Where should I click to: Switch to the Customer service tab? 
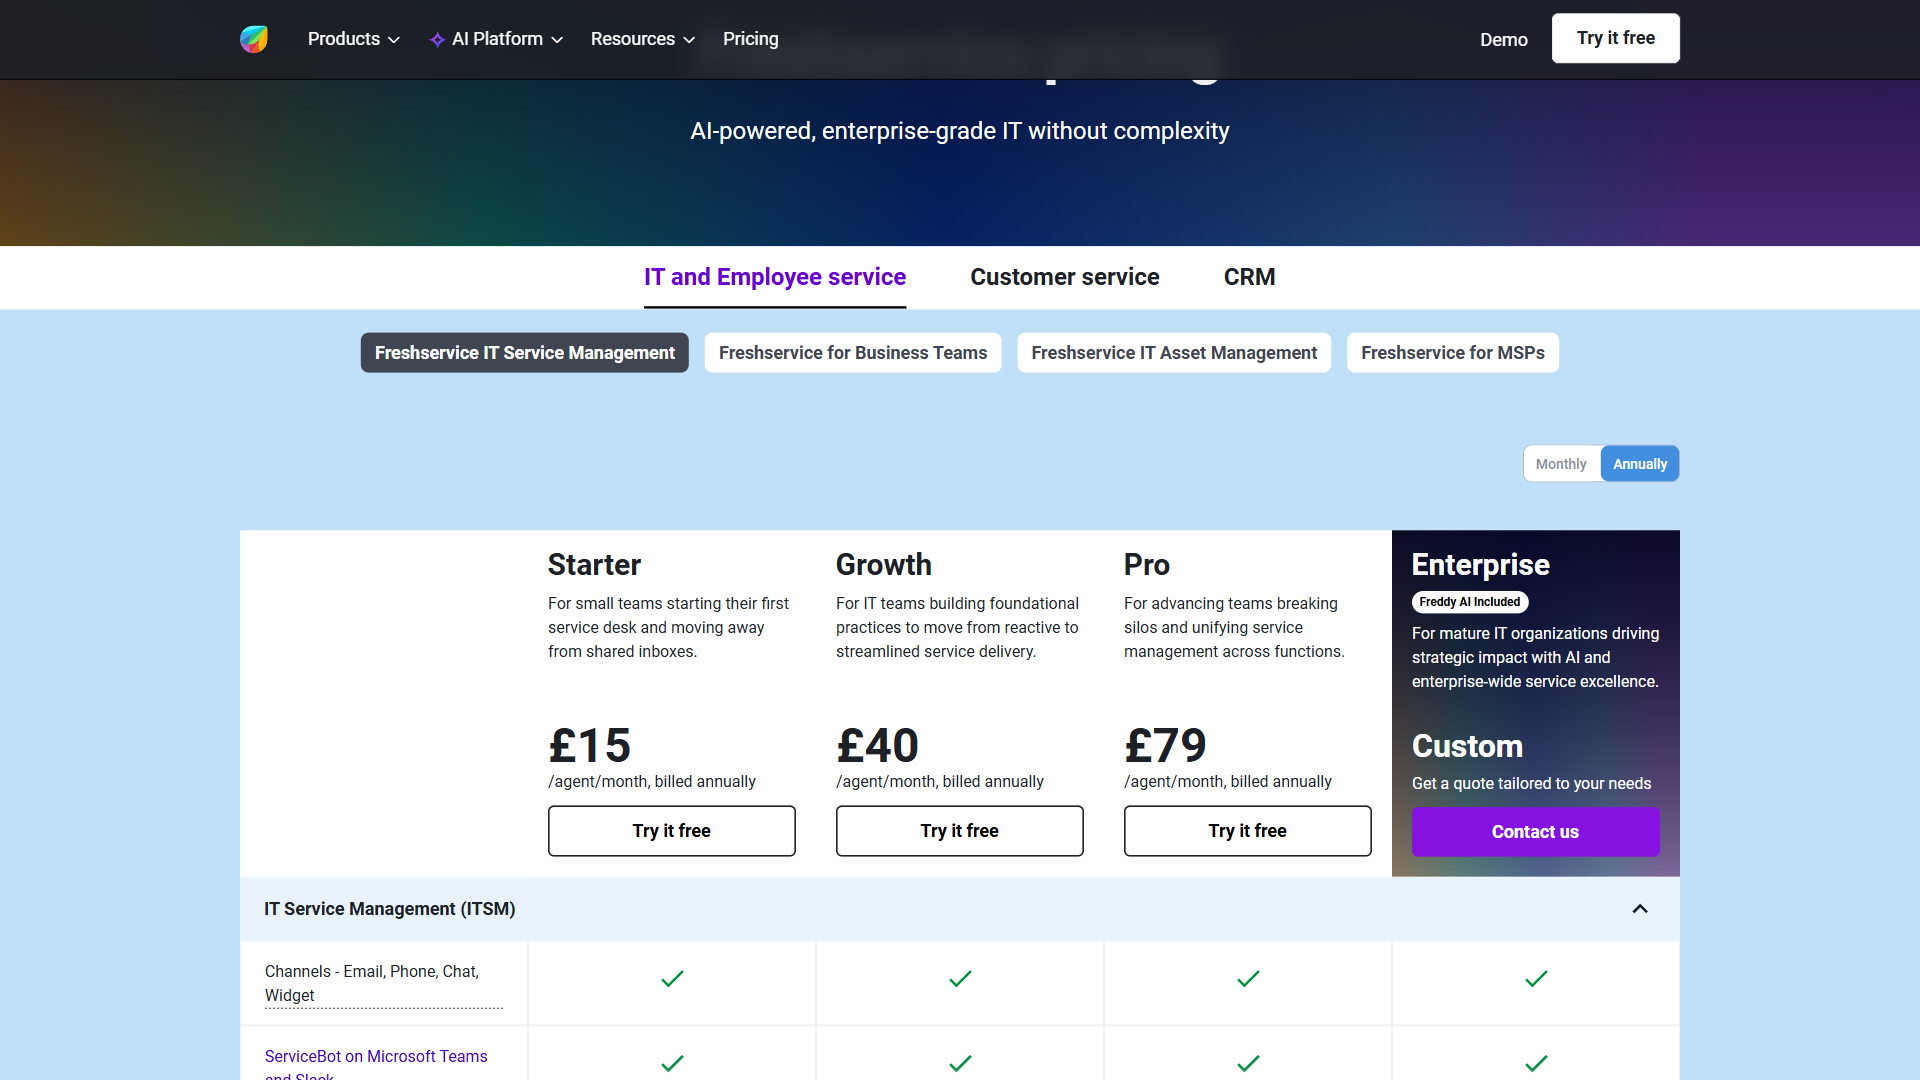tap(1065, 277)
